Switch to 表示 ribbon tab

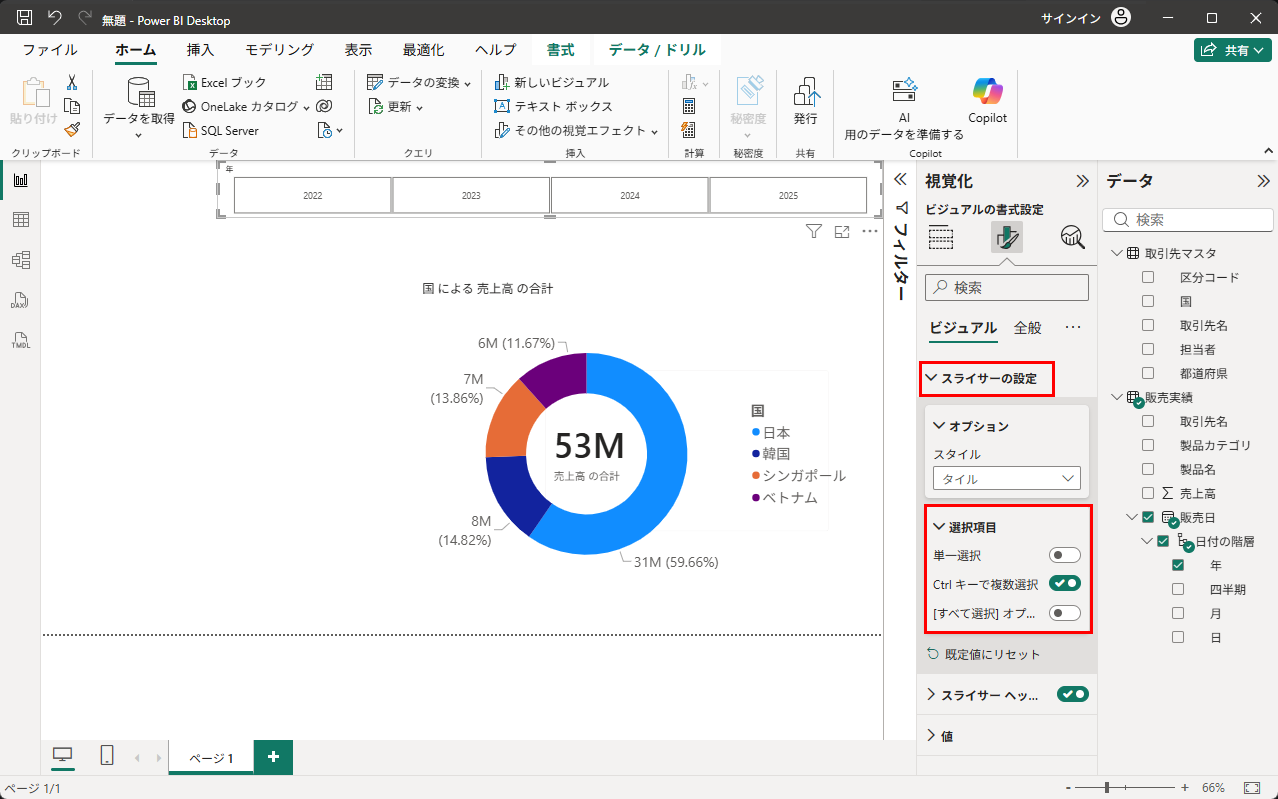point(358,50)
